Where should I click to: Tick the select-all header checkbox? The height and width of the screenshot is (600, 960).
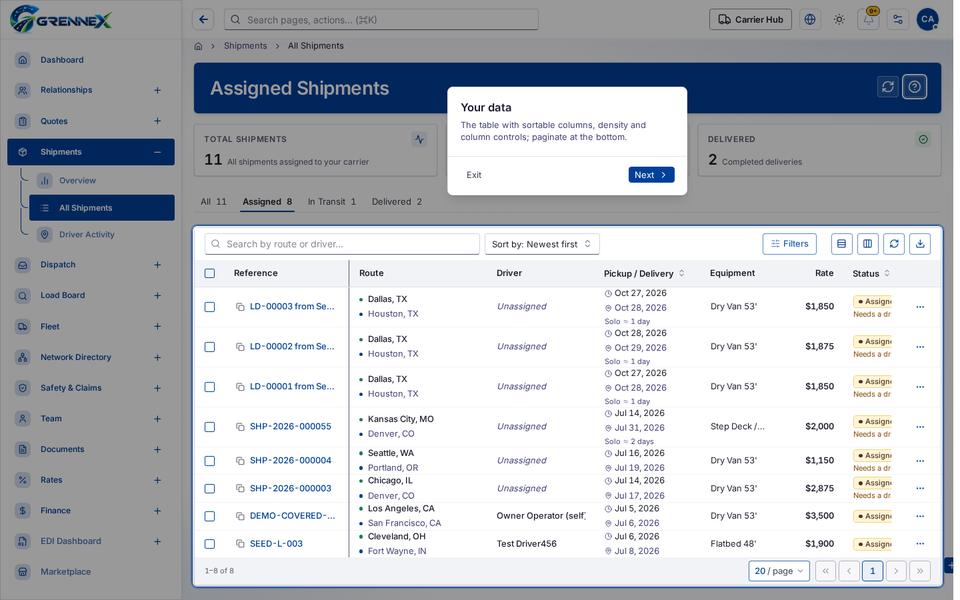(x=209, y=273)
